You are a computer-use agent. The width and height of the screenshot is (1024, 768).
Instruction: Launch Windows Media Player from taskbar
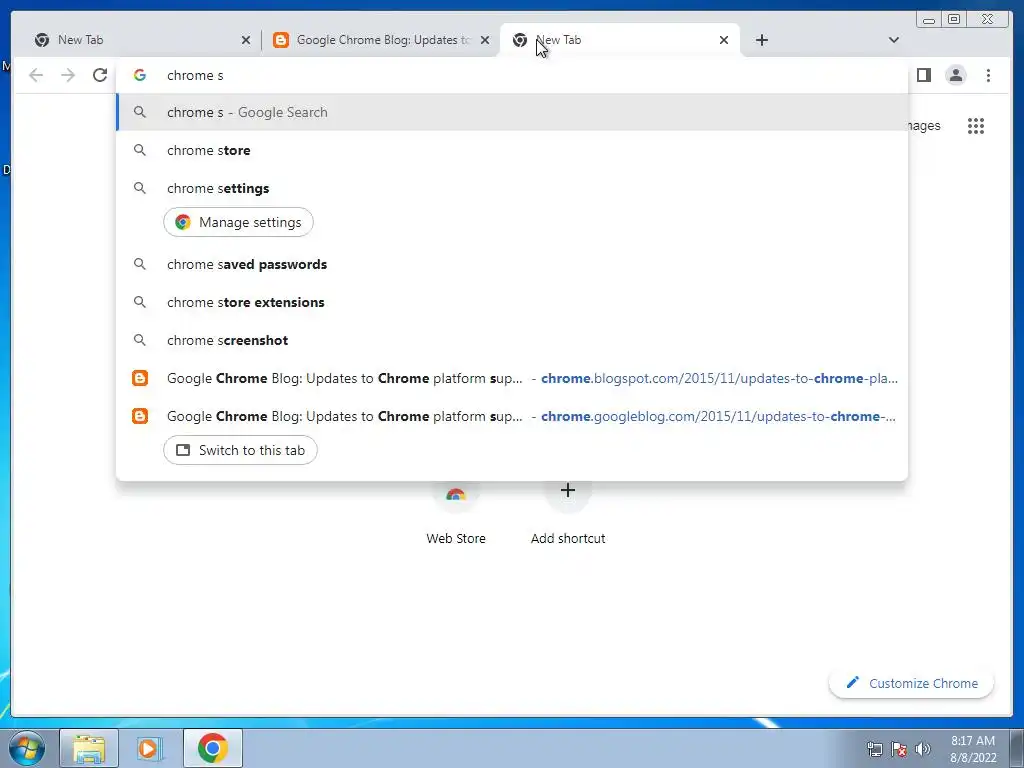[x=149, y=748]
